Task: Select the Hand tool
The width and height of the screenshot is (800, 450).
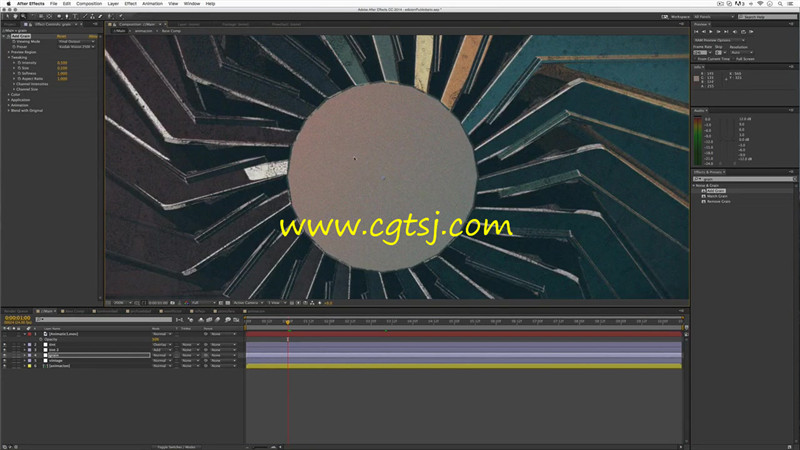Action: click(15, 16)
